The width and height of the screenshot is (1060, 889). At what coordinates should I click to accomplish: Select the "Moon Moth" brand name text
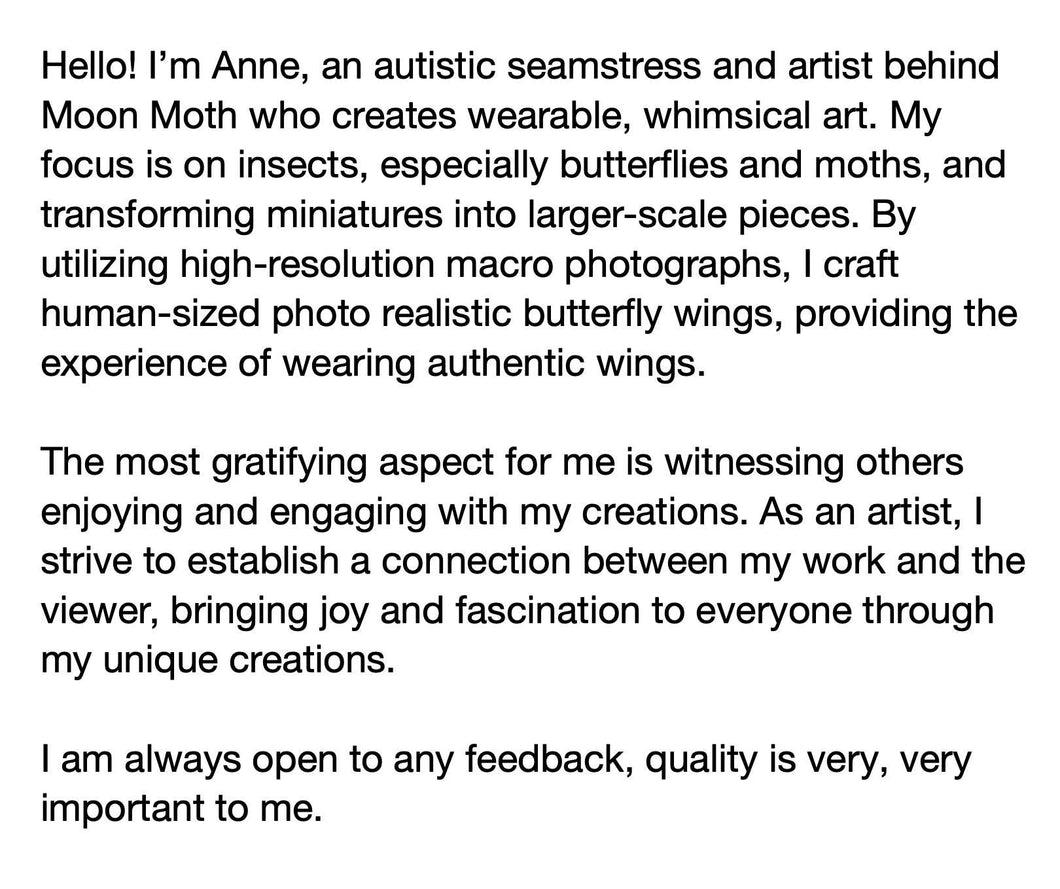[x=139, y=116]
